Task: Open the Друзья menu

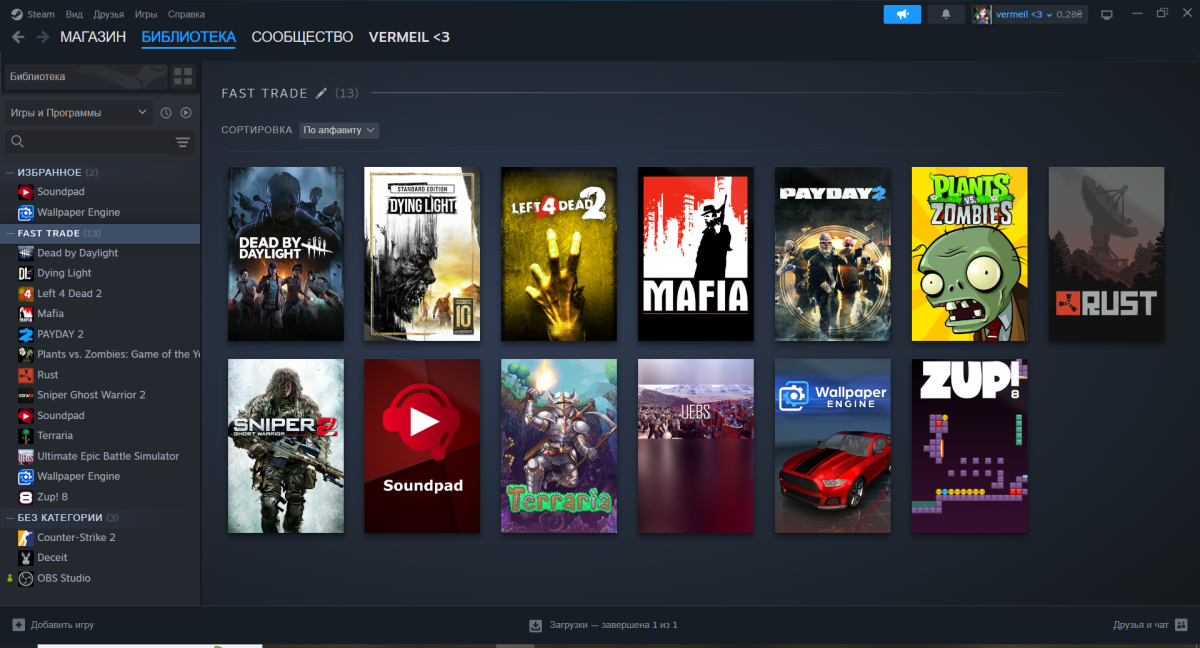Action: [x=108, y=14]
